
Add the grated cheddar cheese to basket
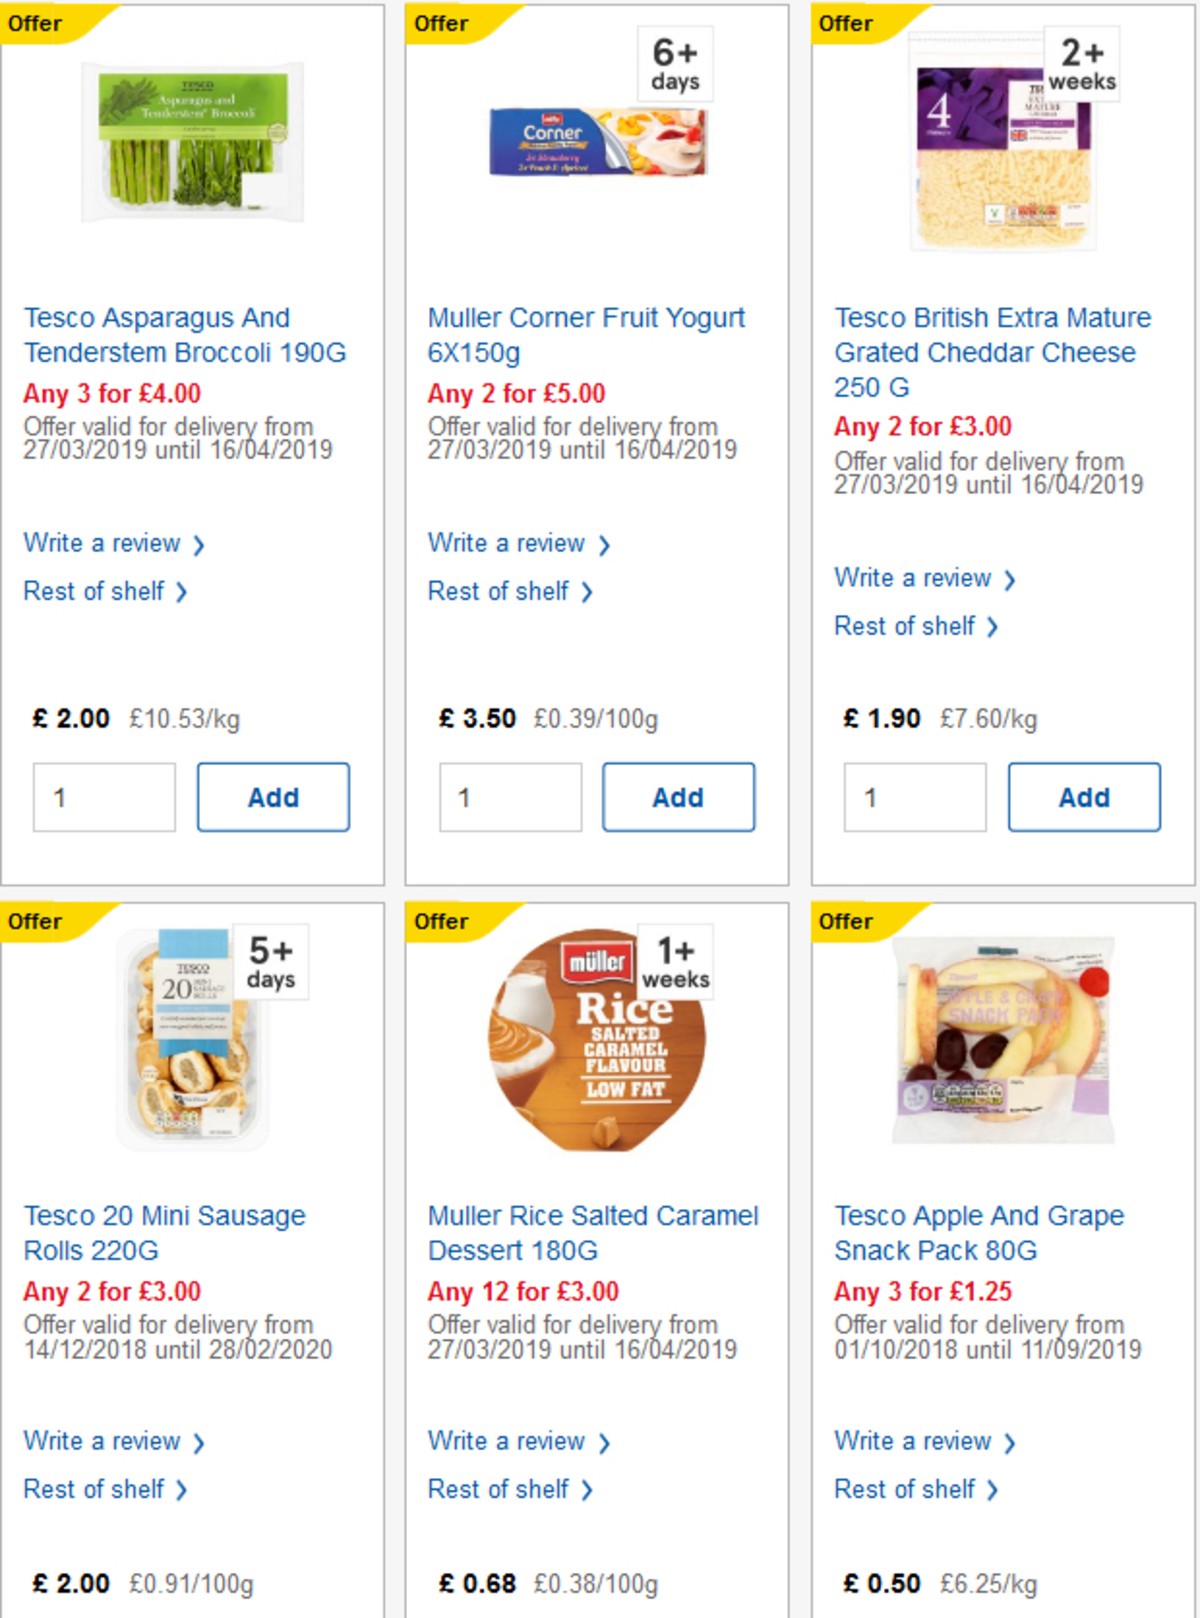pos(1084,796)
